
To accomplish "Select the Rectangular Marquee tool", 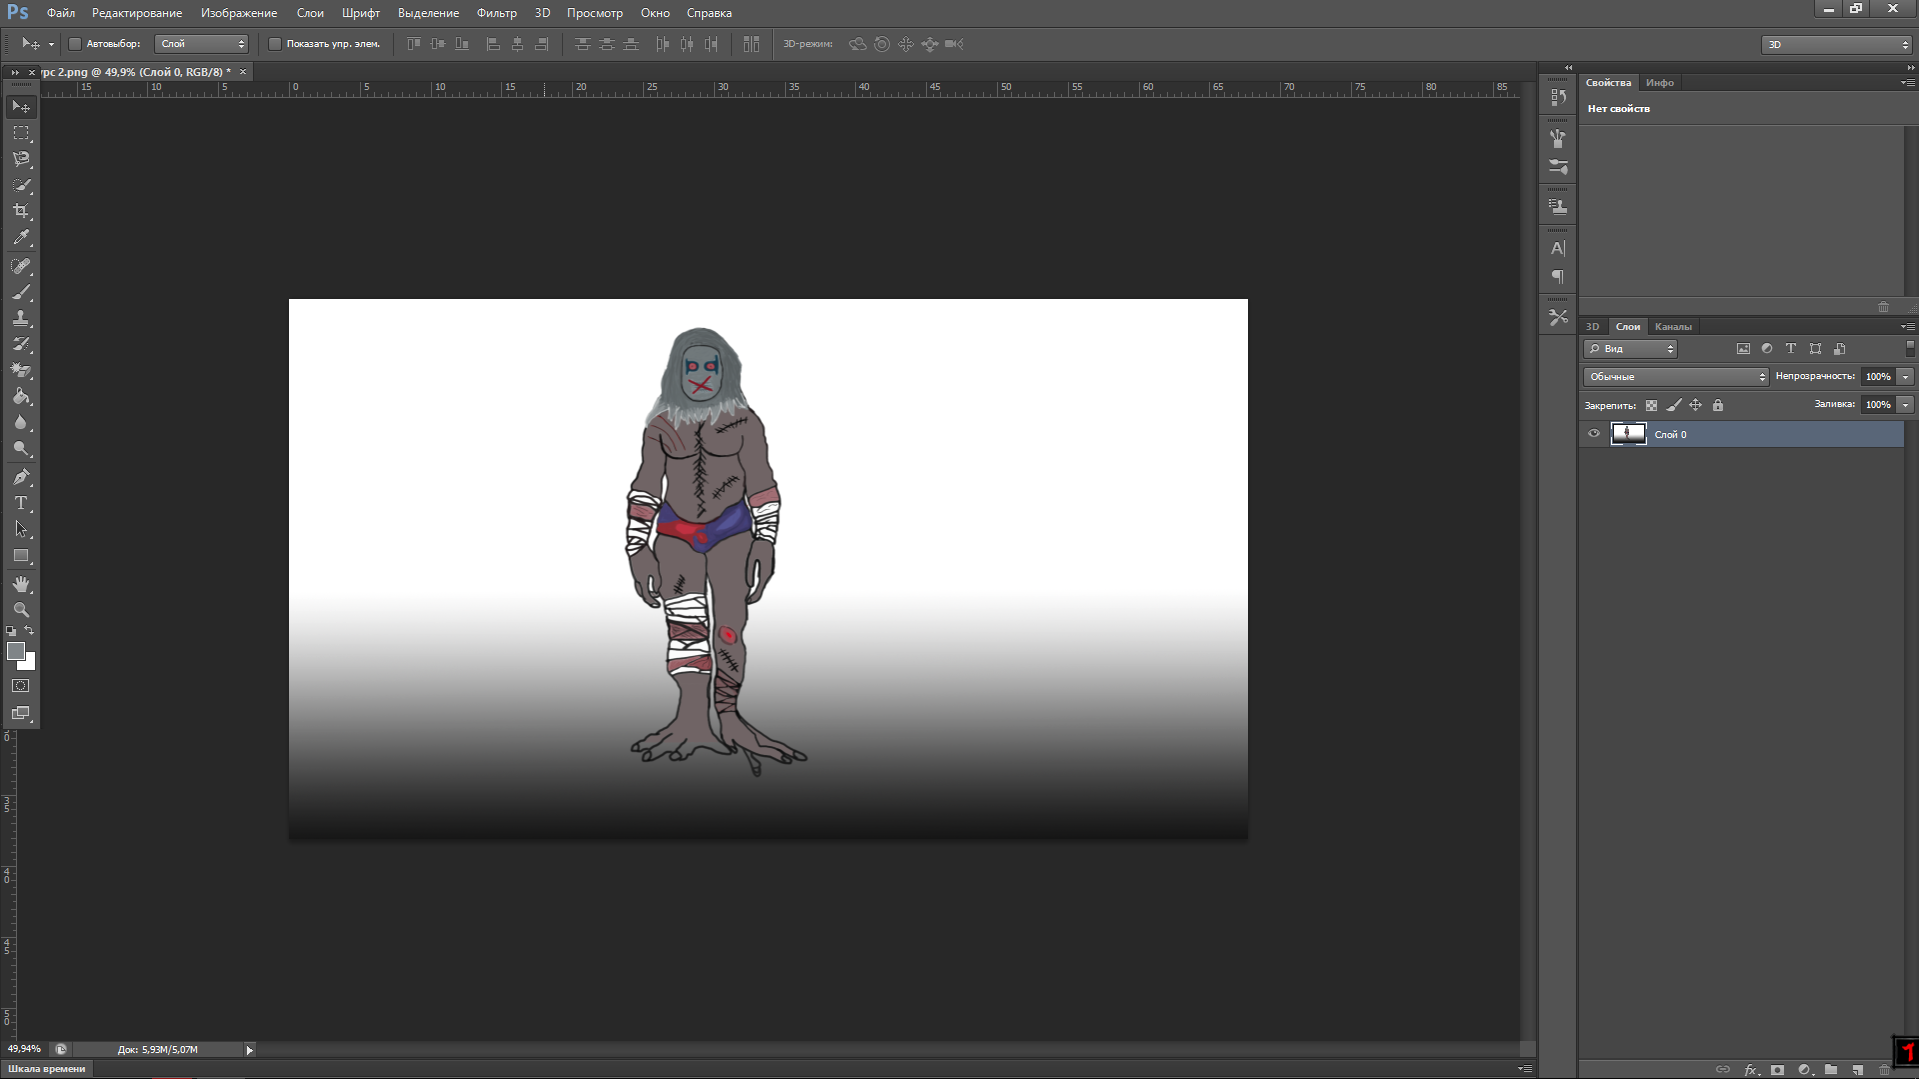I will point(21,133).
